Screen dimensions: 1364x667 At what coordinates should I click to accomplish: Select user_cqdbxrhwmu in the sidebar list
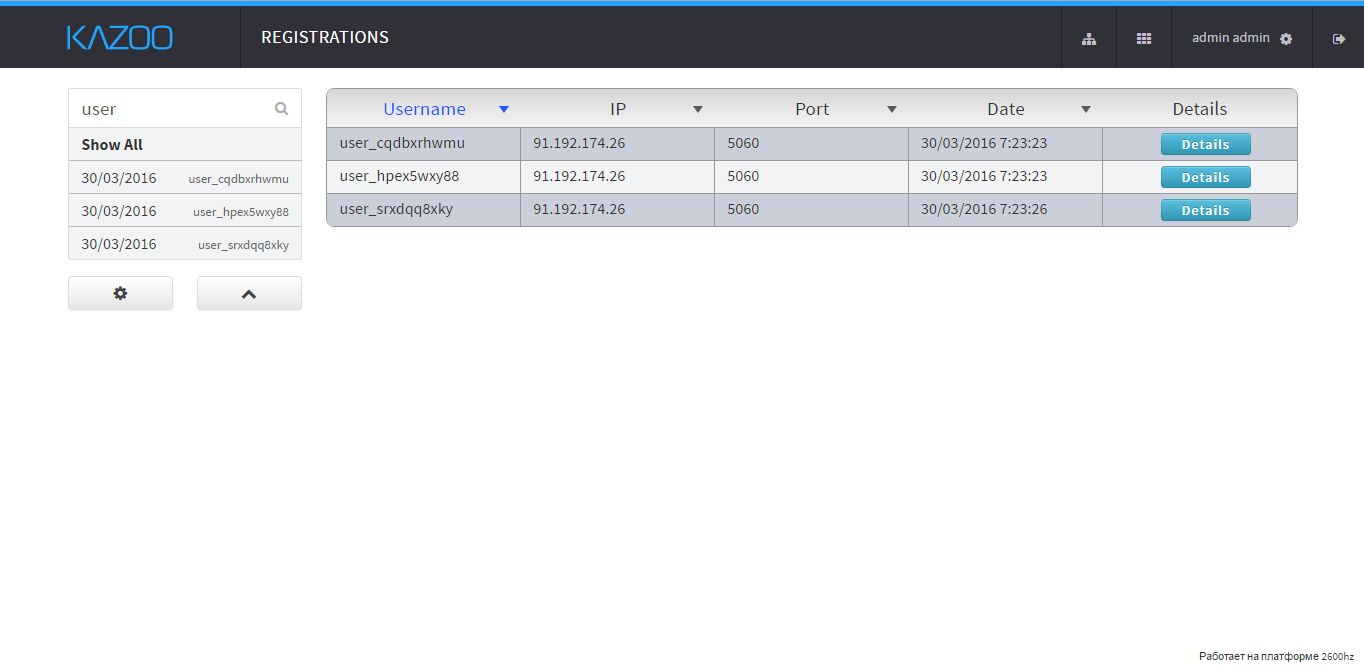(185, 178)
